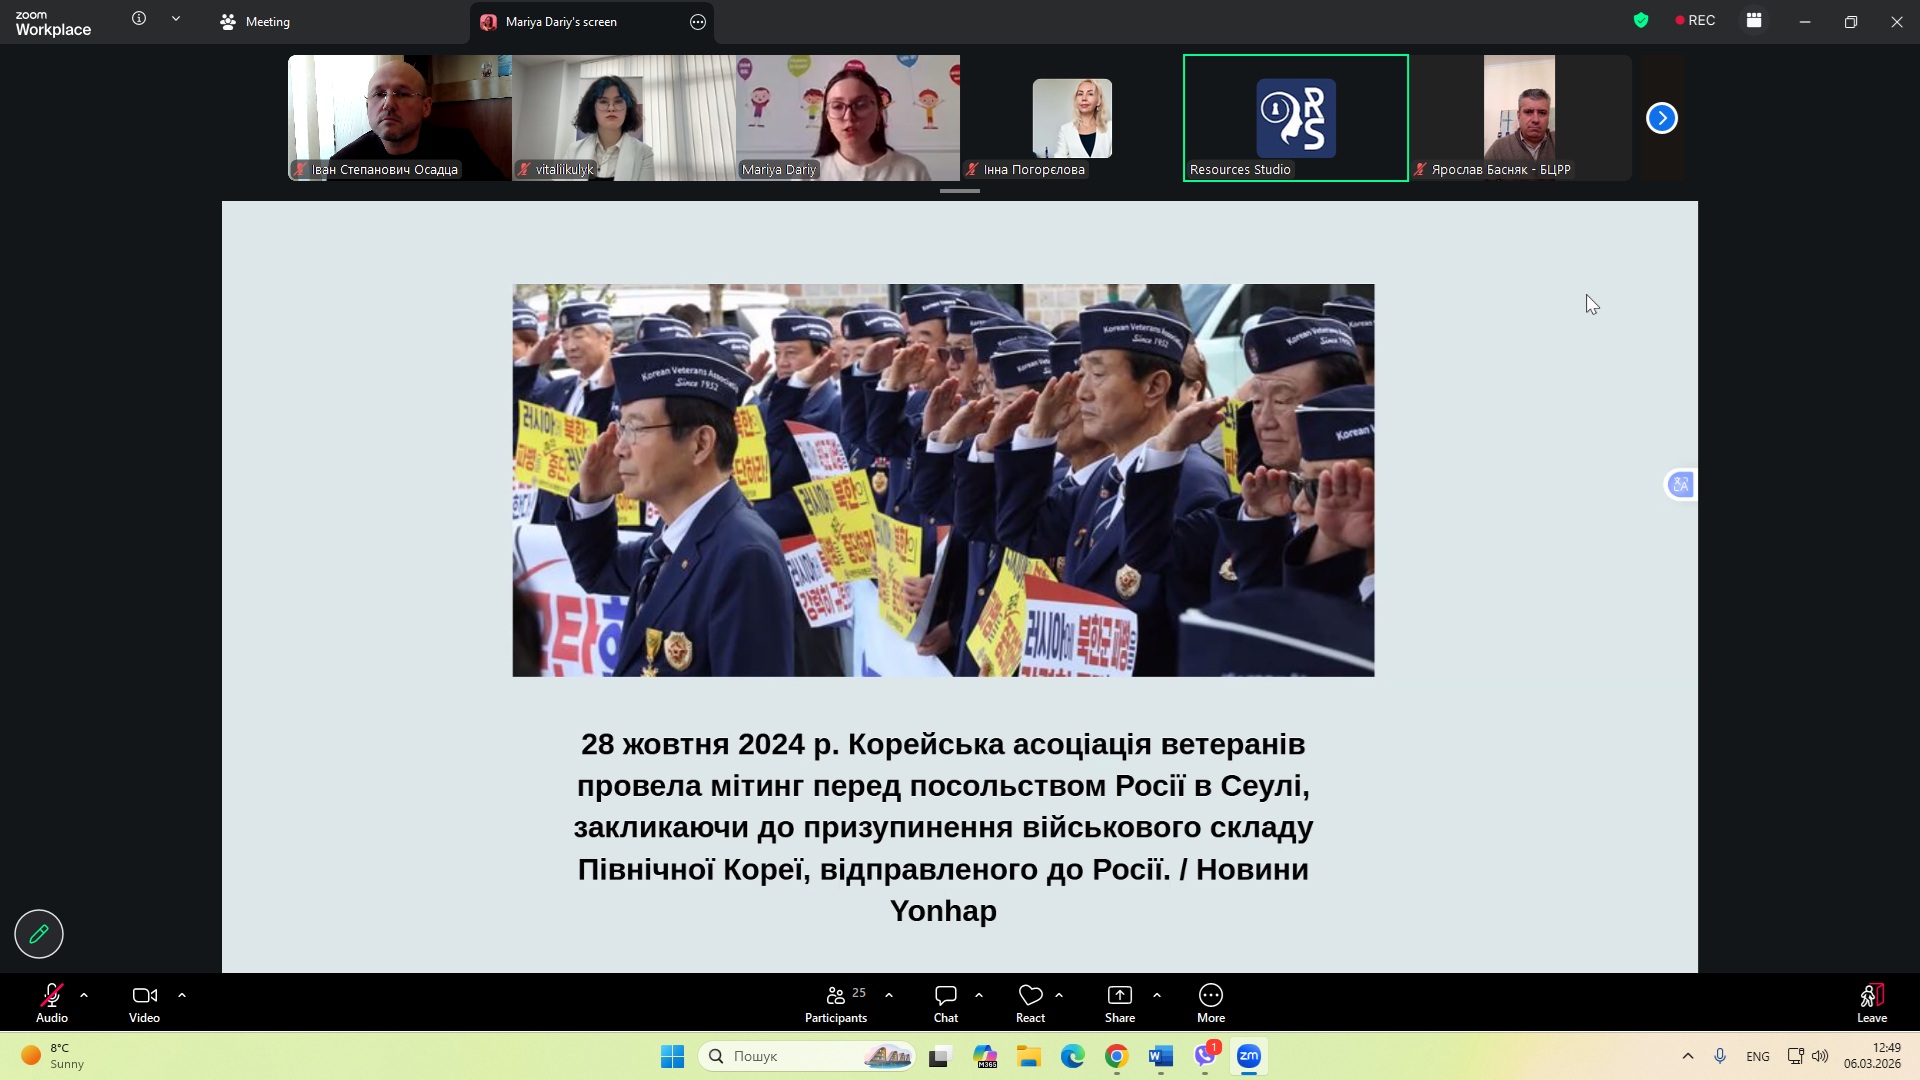Open Microsoft 365 Copilot taskbar icon
Viewport: 1920px width, 1080px height.
click(x=985, y=1056)
